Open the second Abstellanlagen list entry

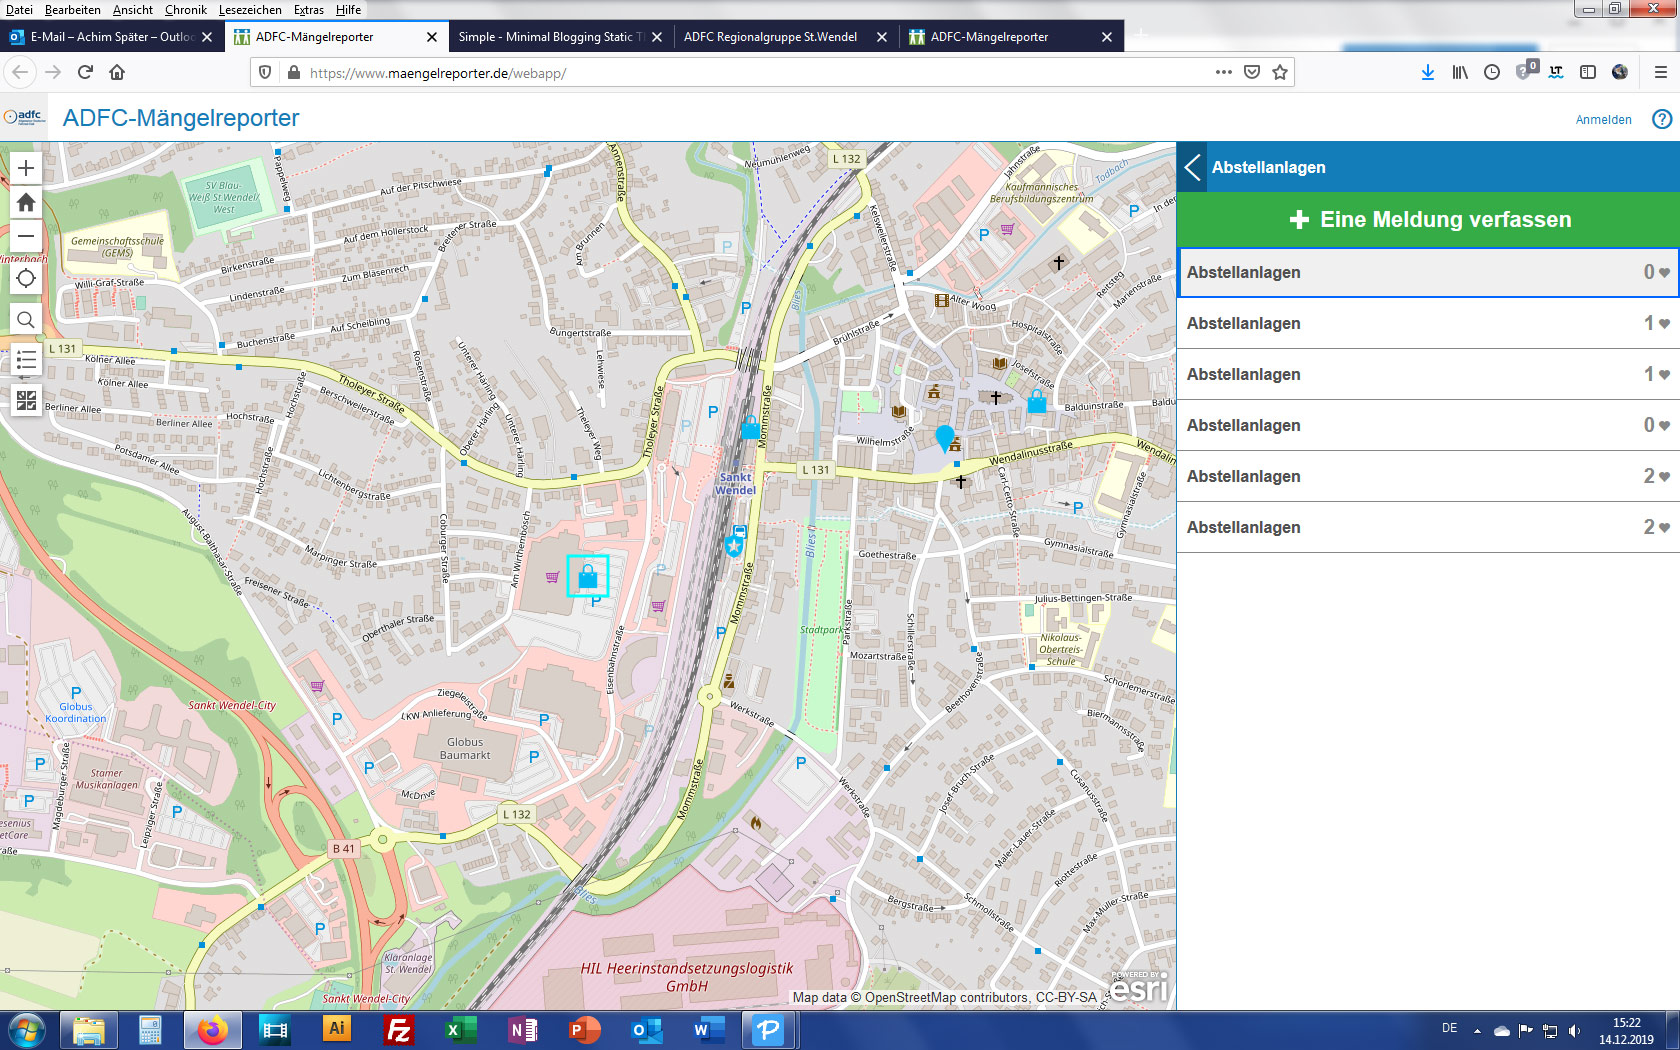[1429, 324]
